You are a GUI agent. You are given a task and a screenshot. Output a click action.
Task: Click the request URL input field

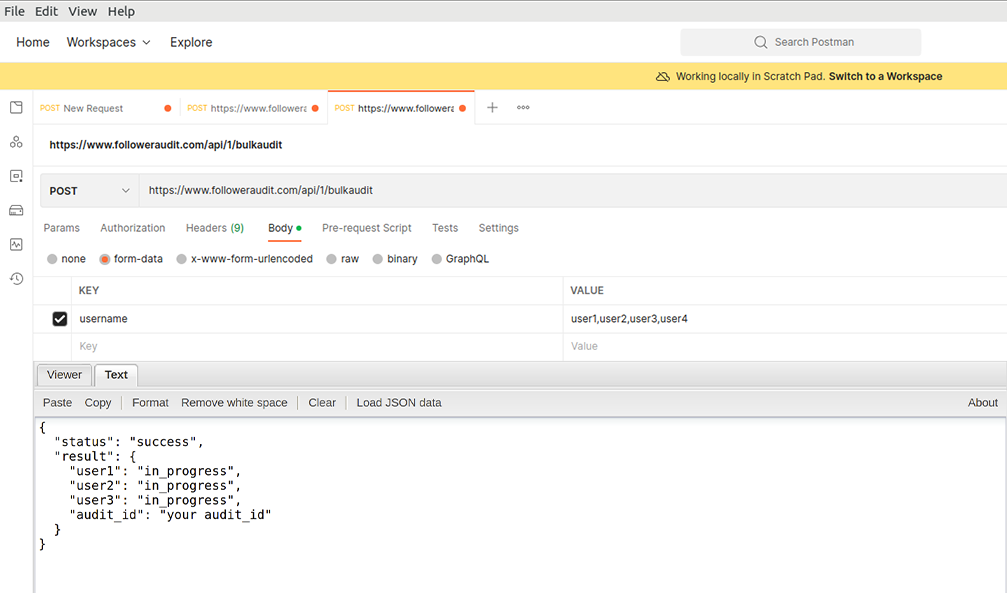tap(573, 191)
